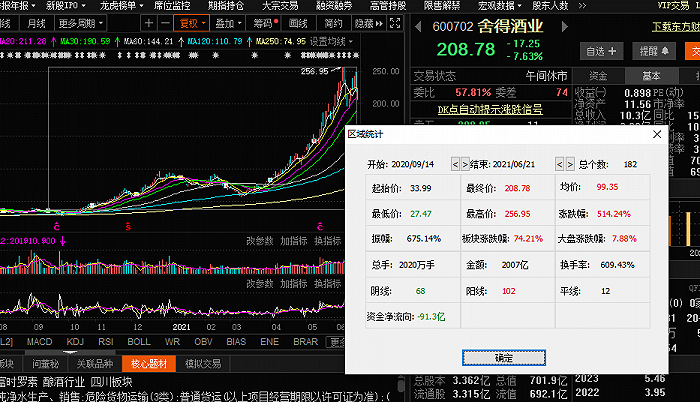Image resolution: width=700 pixels, height=402 pixels.
Task: Click the zoom-out minus icon on chart toolbar
Action: coord(165,23)
